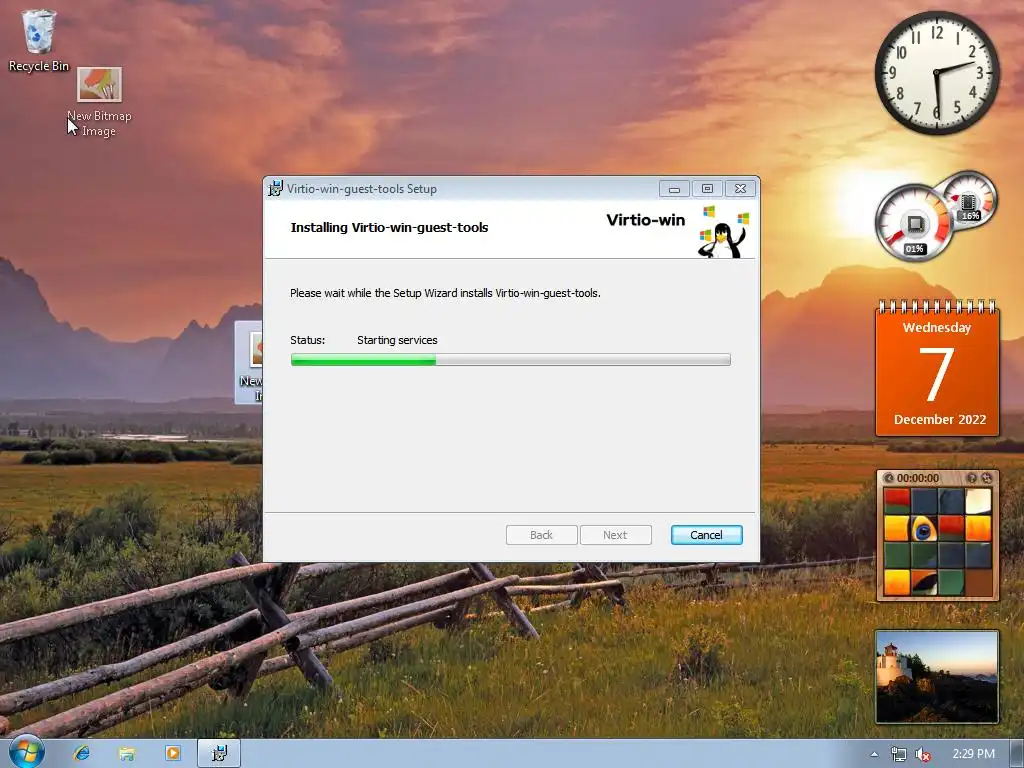Click the muted volume tray icon

923,754
